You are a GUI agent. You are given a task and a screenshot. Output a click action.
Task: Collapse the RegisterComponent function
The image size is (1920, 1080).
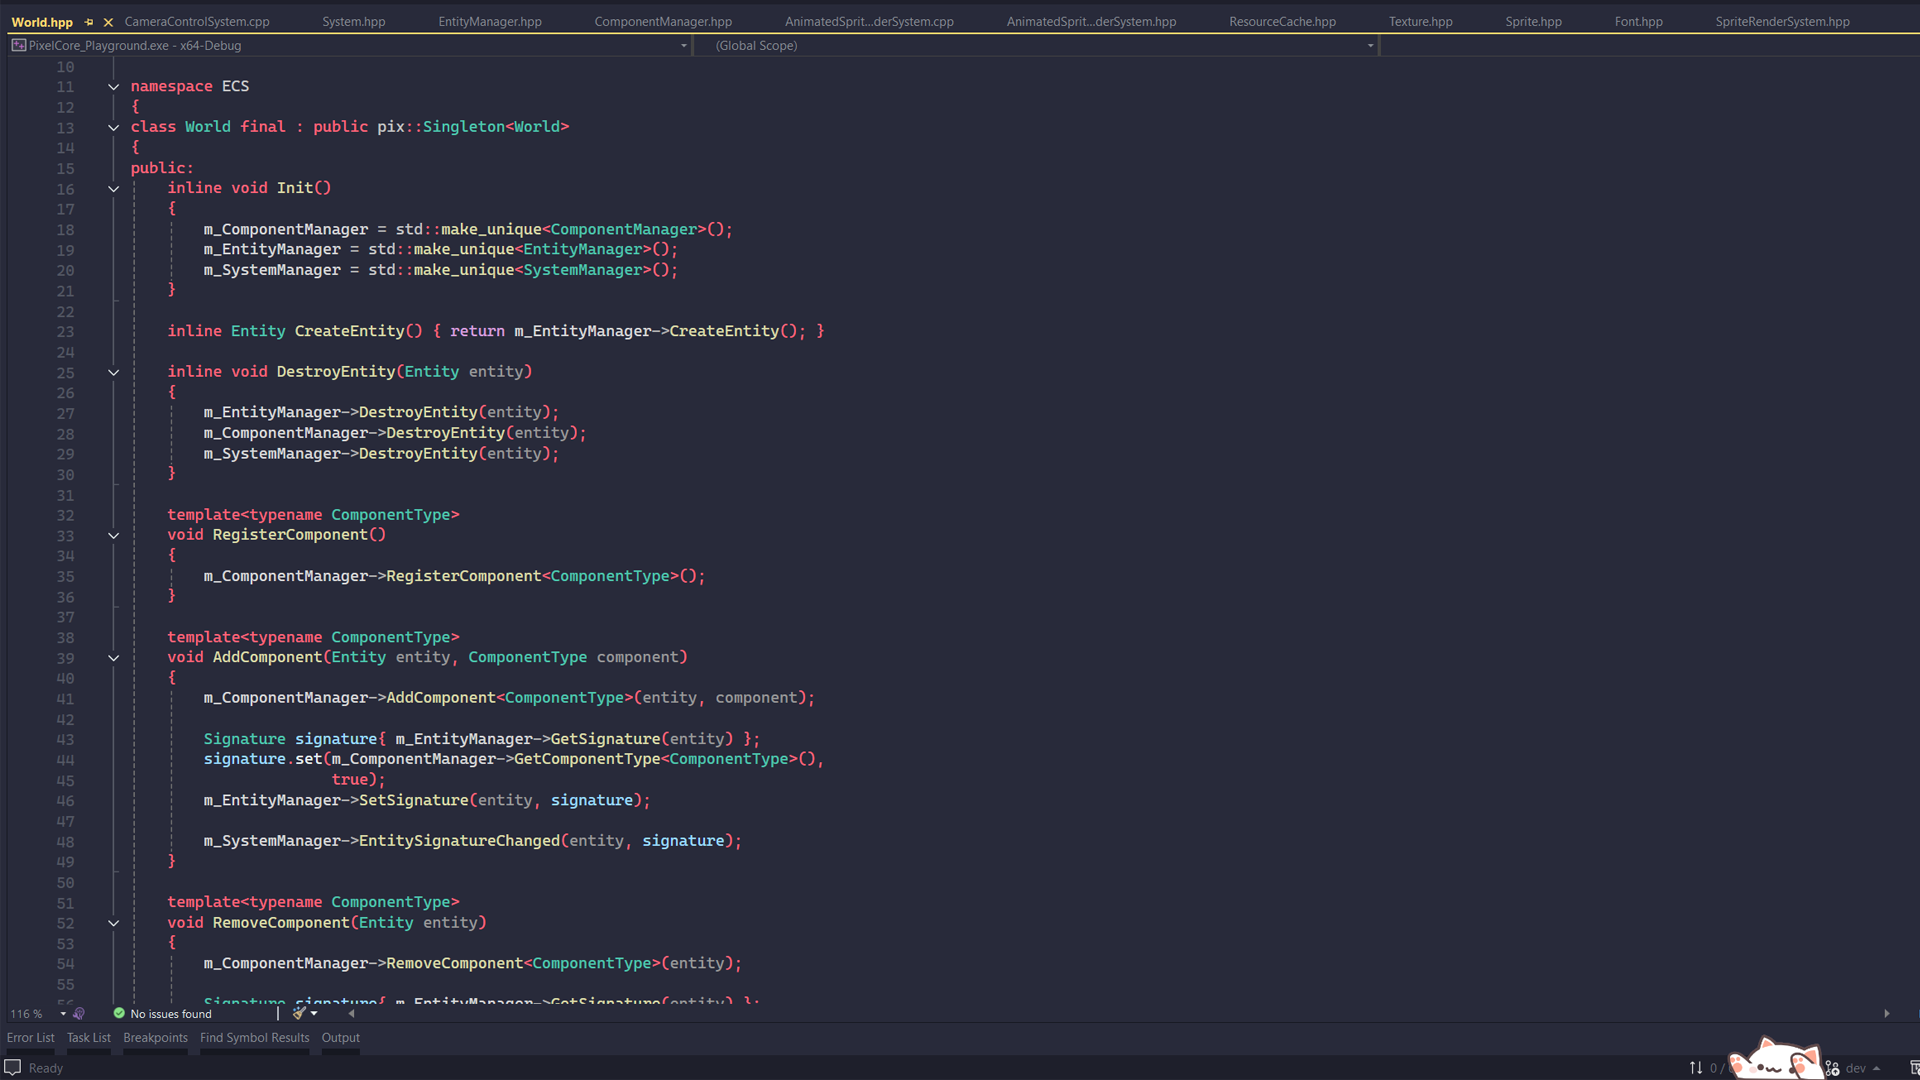click(x=114, y=536)
